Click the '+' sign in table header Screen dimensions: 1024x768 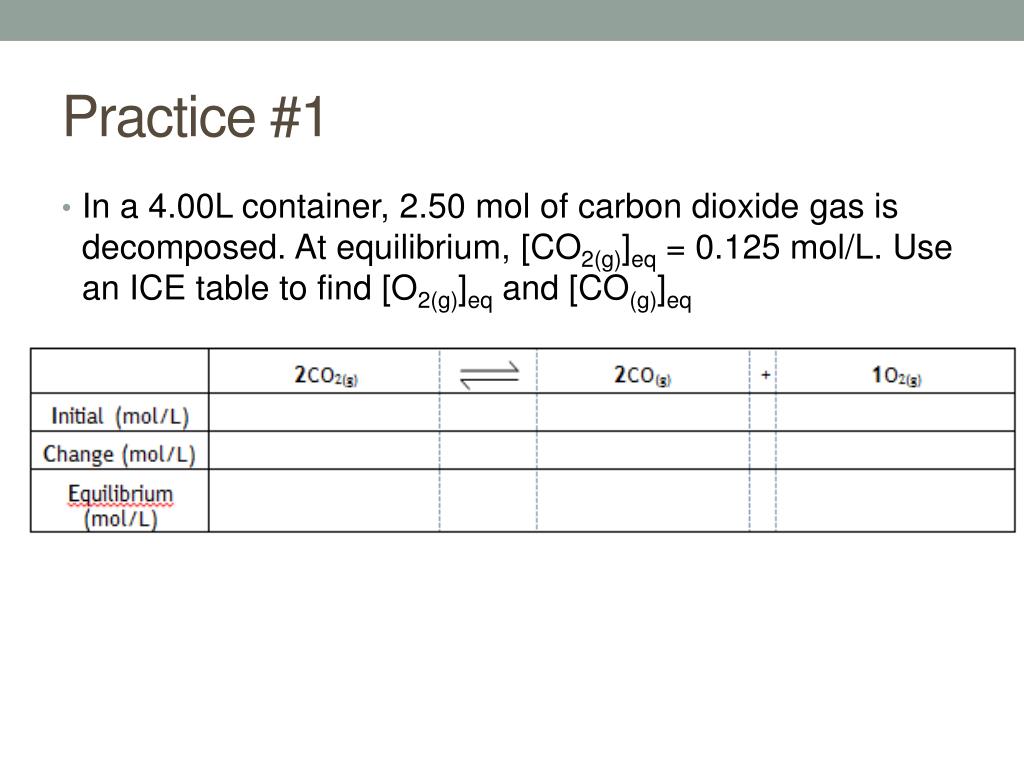pyautogui.click(x=765, y=375)
